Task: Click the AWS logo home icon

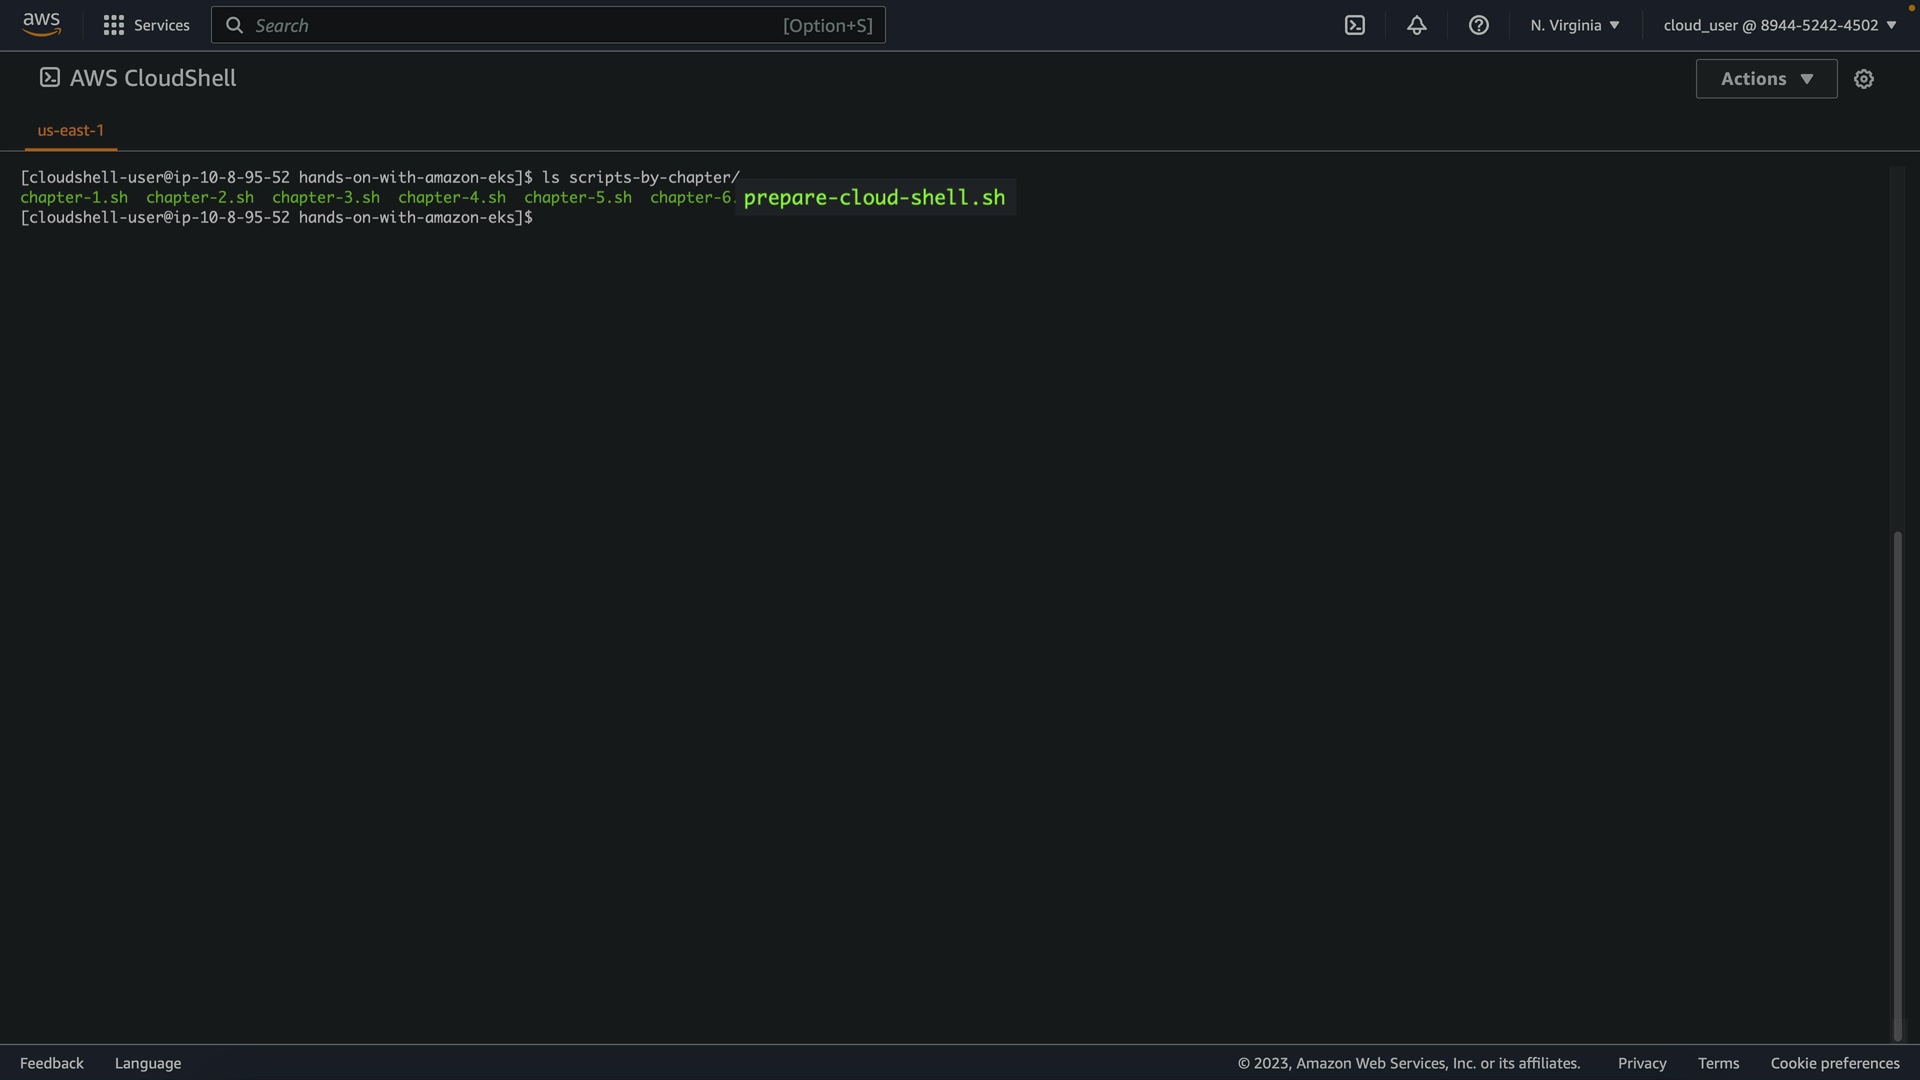Action: point(41,24)
